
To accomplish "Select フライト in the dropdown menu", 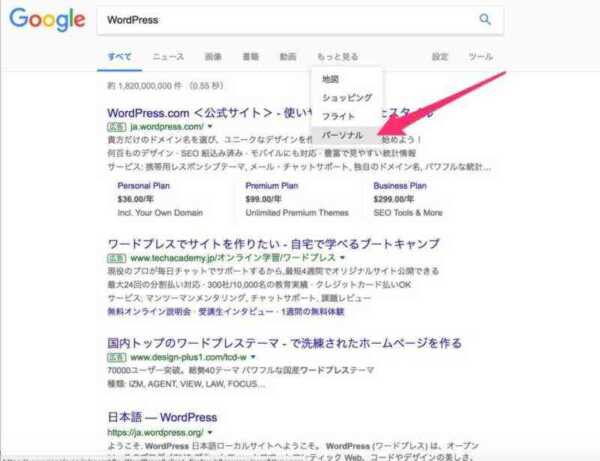I will tap(338, 116).
